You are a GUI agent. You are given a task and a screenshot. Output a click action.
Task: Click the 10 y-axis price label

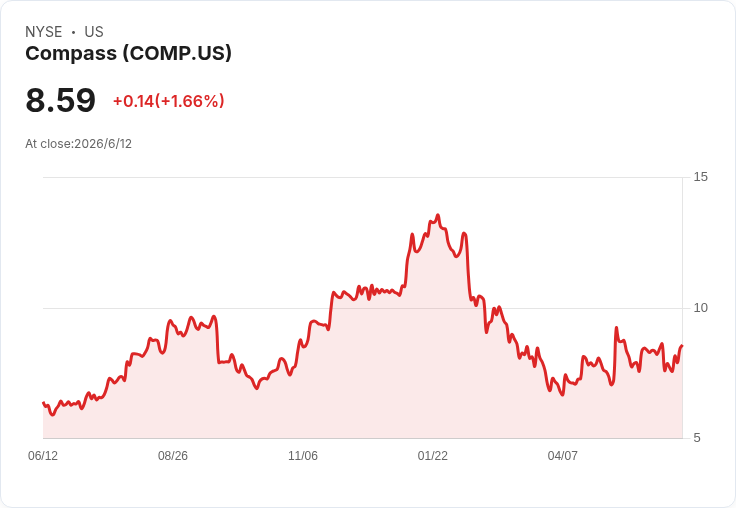coord(700,308)
